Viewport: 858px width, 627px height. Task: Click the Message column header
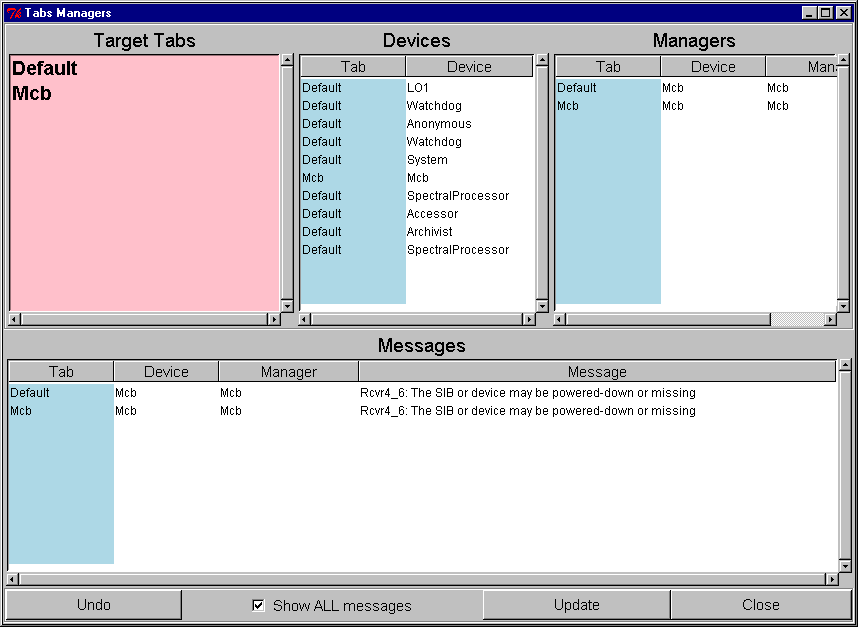pos(597,372)
